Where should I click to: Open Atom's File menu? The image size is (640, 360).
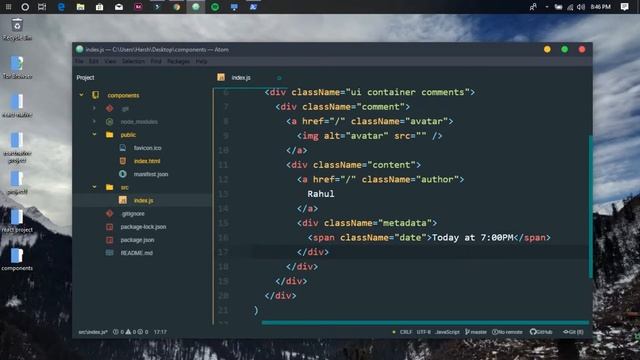coord(79,61)
